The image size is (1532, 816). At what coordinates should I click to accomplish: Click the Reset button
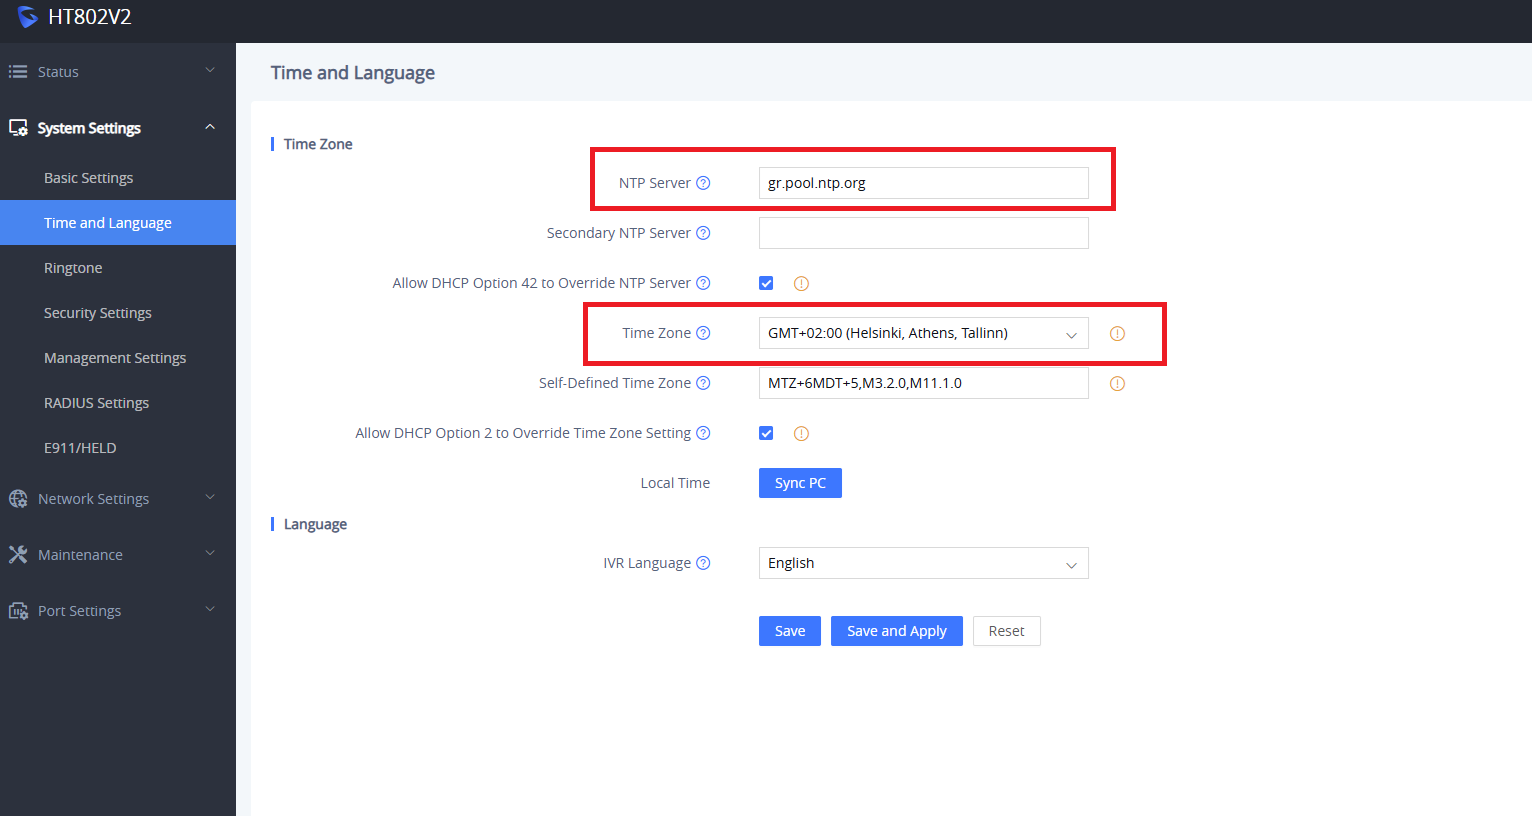[x=1006, y=631]
